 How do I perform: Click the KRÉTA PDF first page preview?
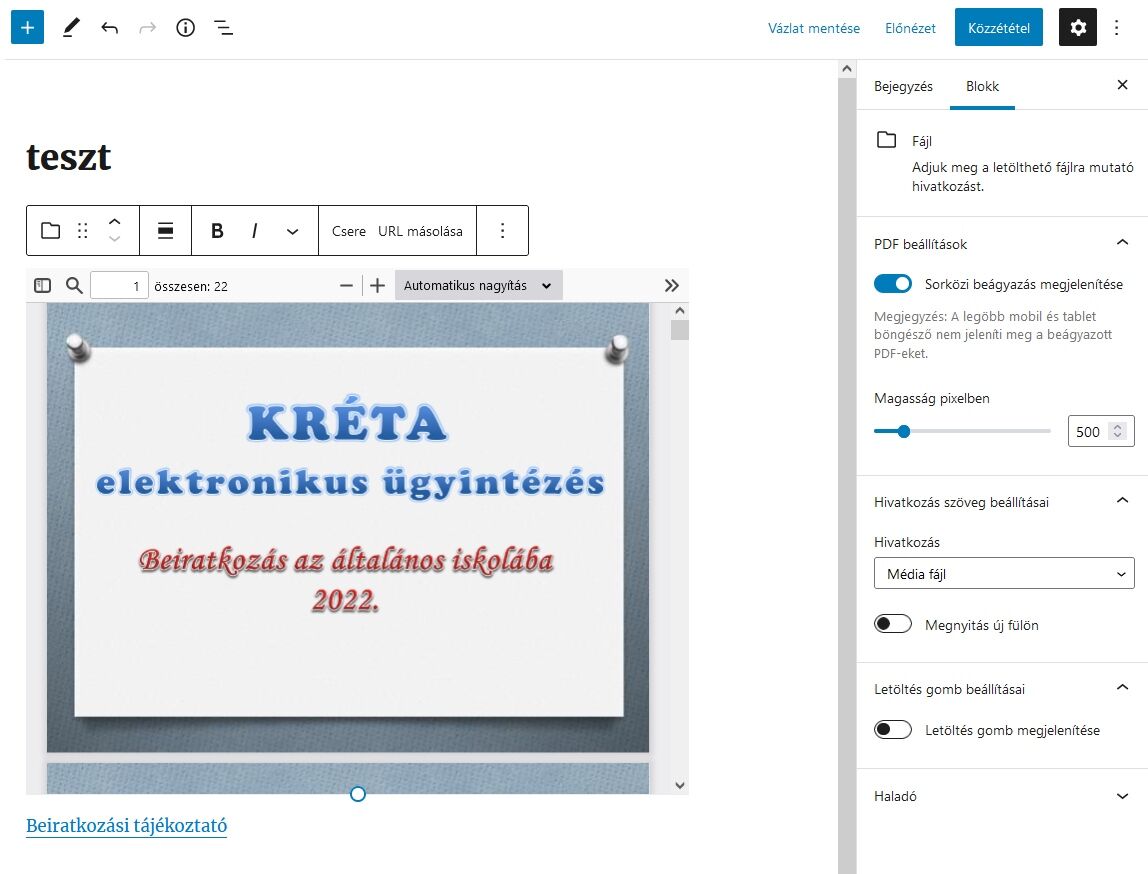348,528
